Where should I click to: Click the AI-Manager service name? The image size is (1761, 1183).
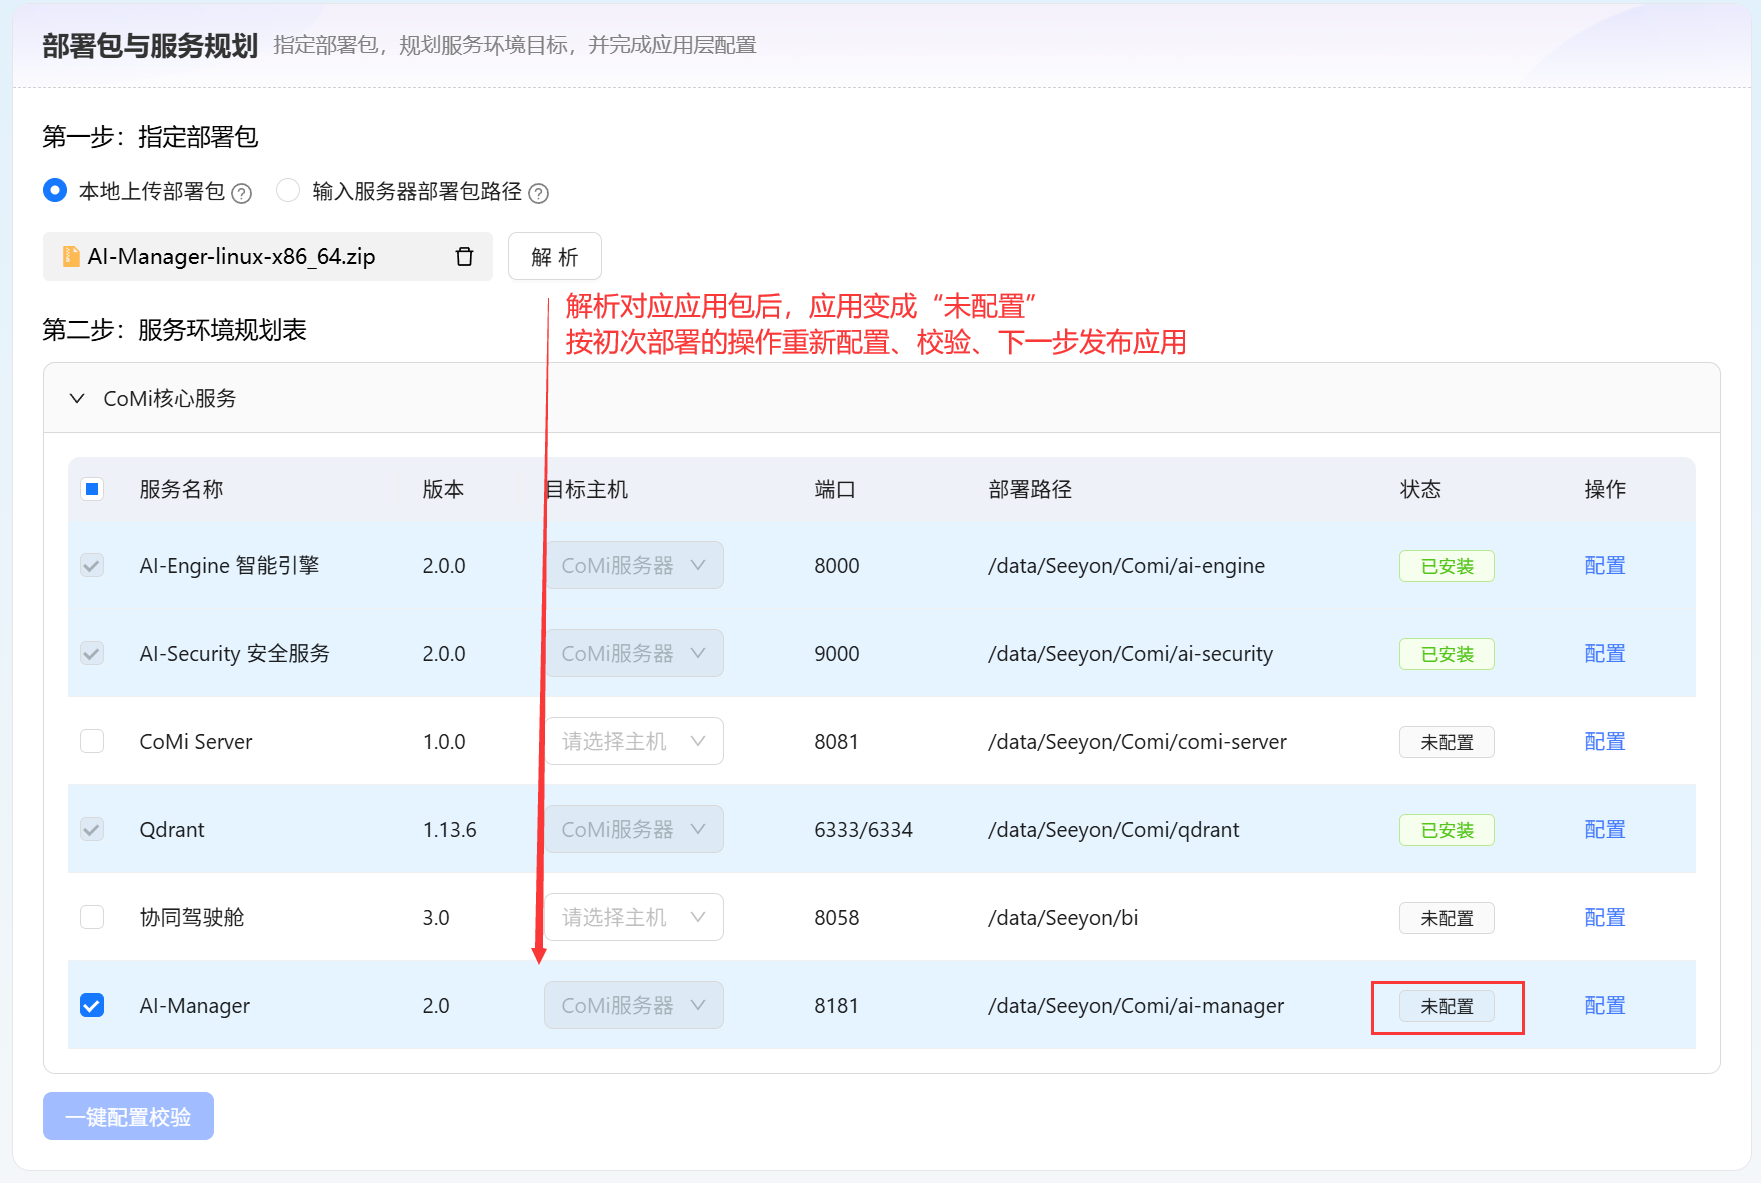pyautogui.click(x=194, y=1006)
